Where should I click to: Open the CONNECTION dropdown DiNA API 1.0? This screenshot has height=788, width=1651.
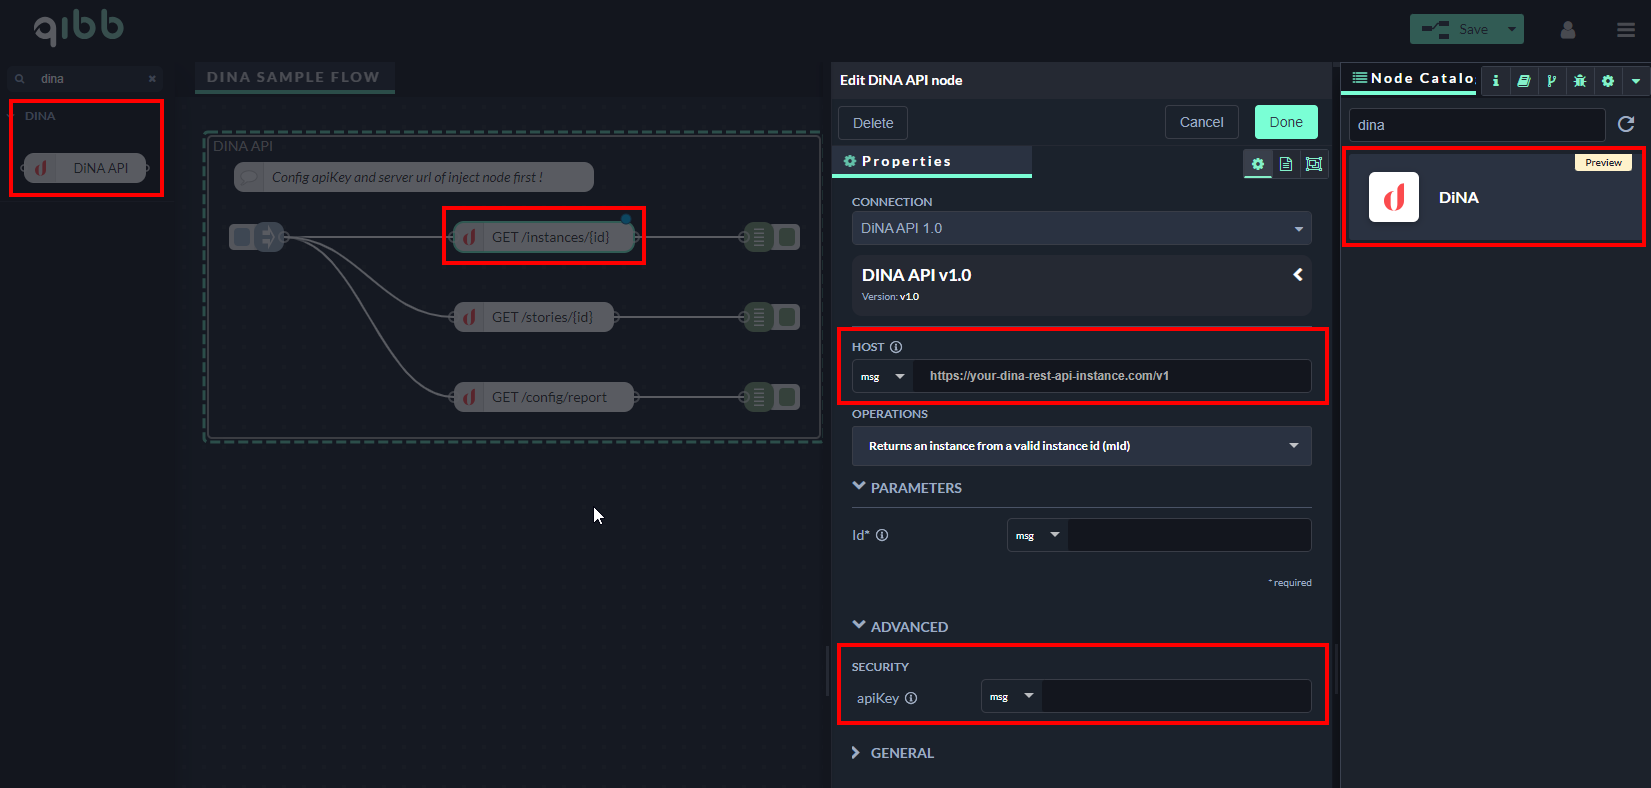1081,228
